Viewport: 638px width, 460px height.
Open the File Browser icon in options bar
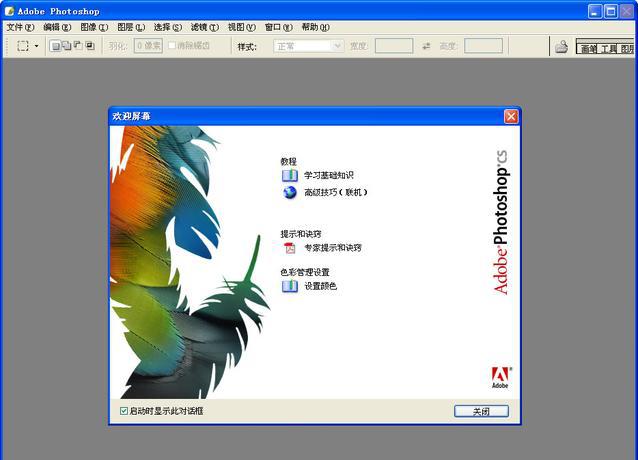point(562,47)
